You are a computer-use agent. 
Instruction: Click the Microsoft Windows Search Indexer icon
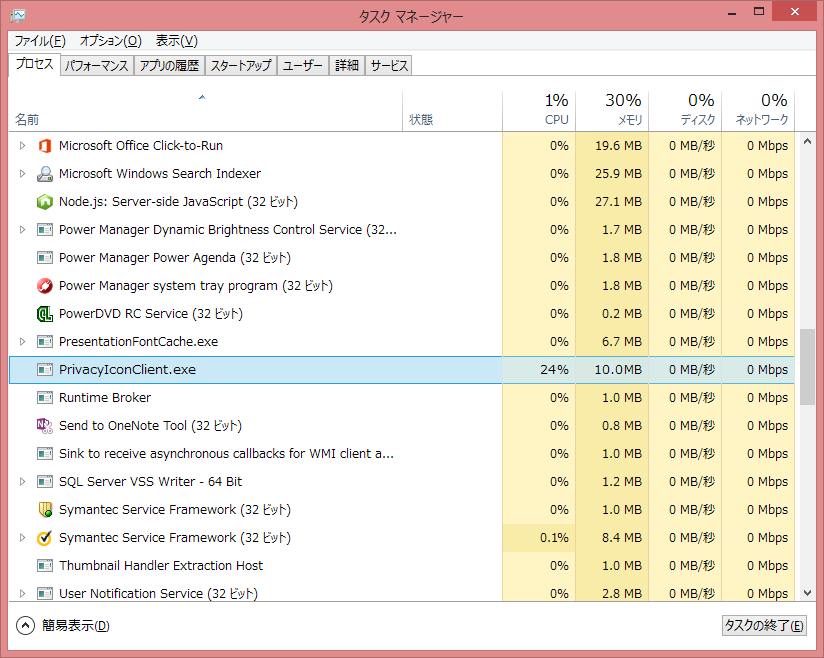click(x=44, y=174)
